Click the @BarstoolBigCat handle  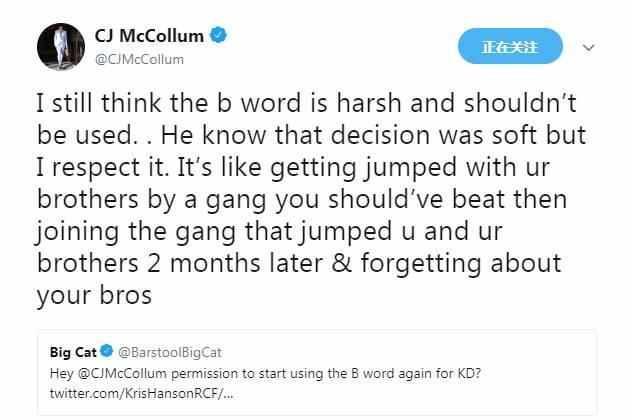point(170,353)
